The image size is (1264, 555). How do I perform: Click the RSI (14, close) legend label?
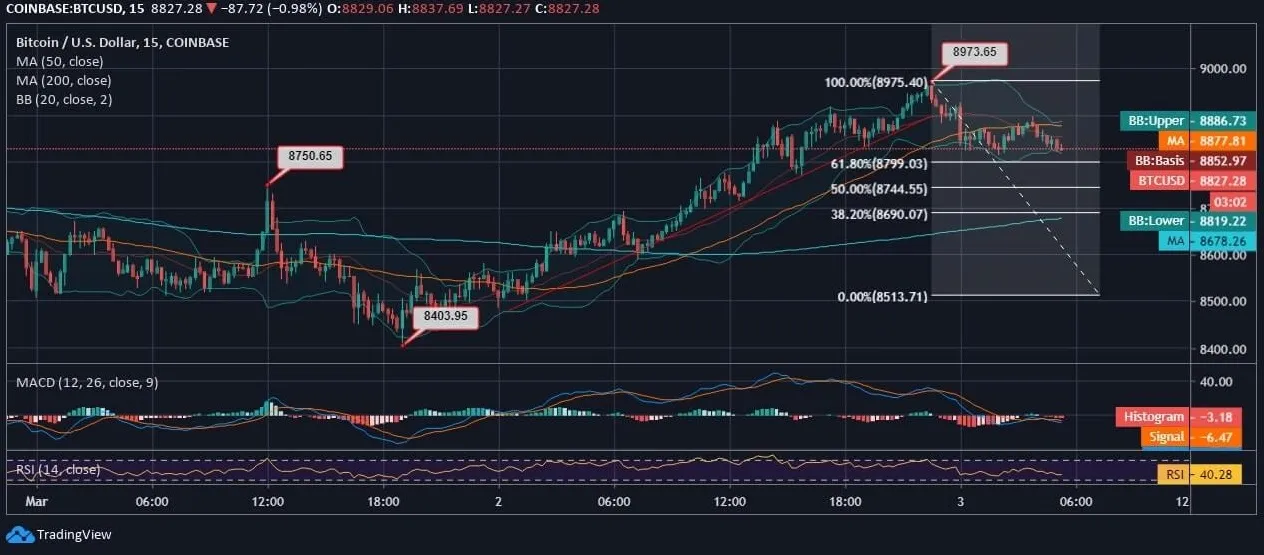[x=57, y=469]
